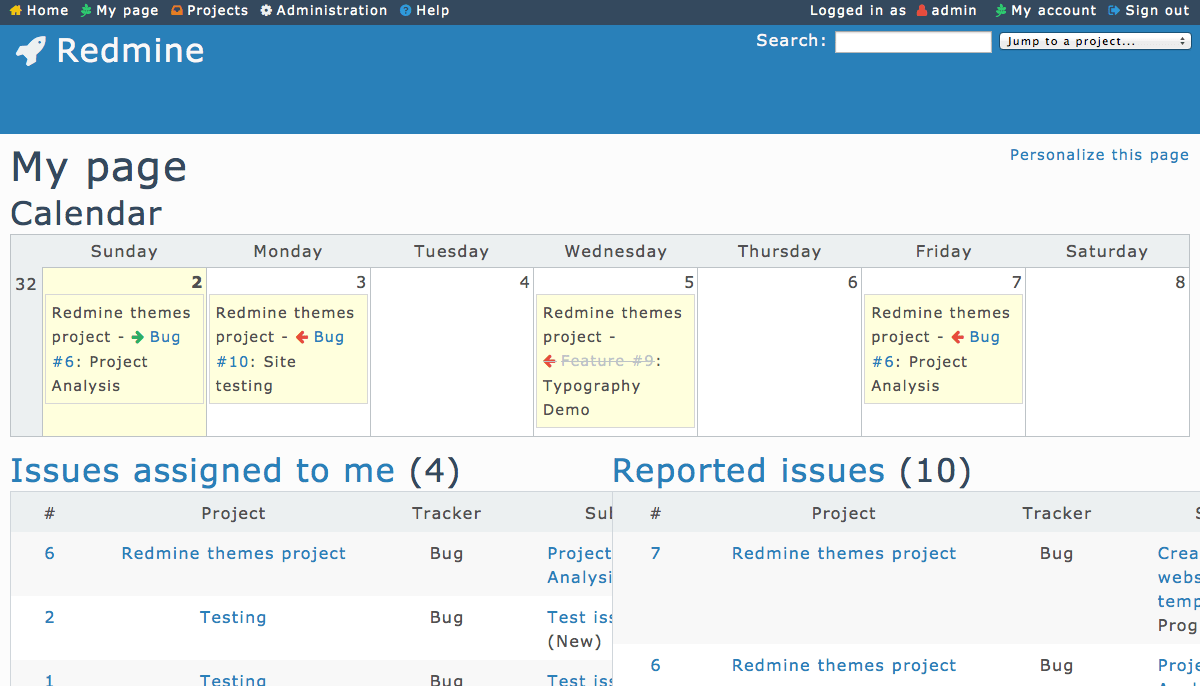Click the gear icon beside Administration

(x=266, y=11)
